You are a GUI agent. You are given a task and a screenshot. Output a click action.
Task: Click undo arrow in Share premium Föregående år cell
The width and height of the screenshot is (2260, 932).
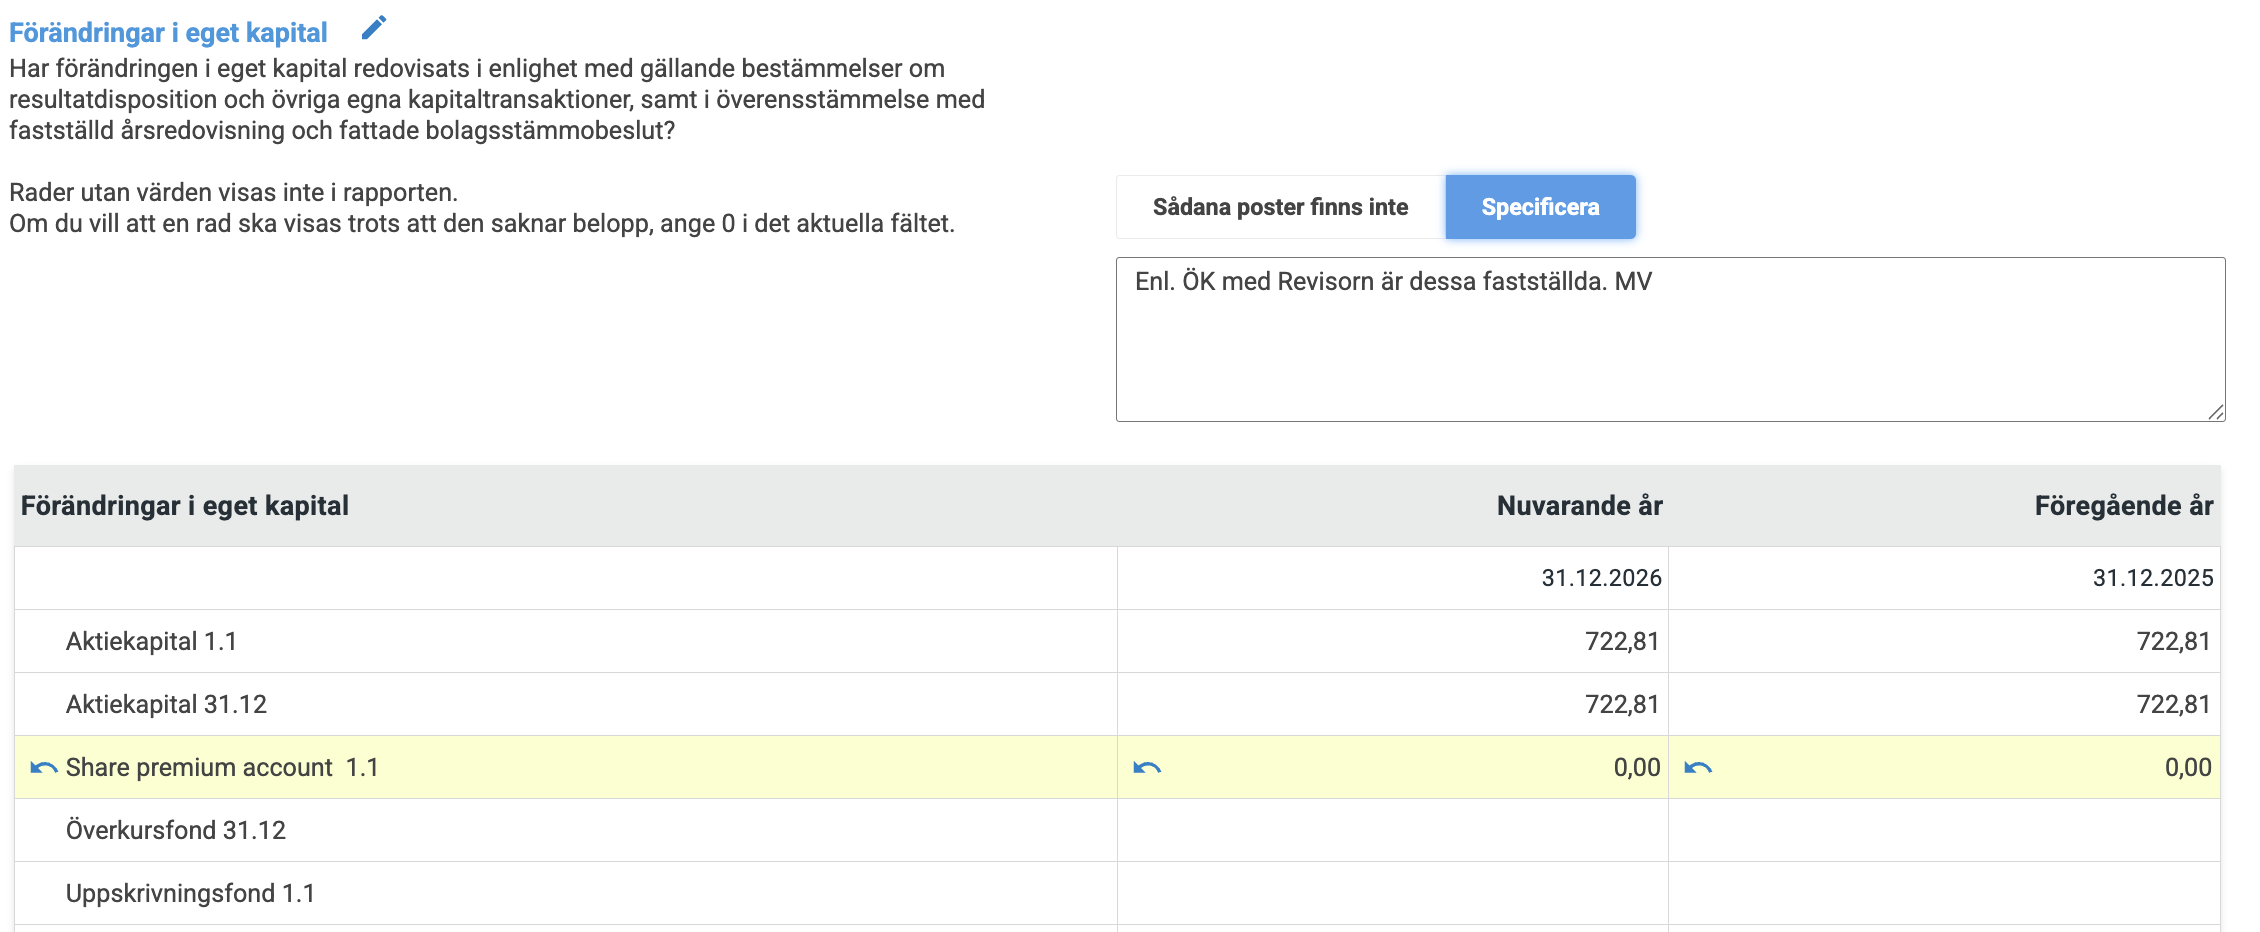point(1697,768)
